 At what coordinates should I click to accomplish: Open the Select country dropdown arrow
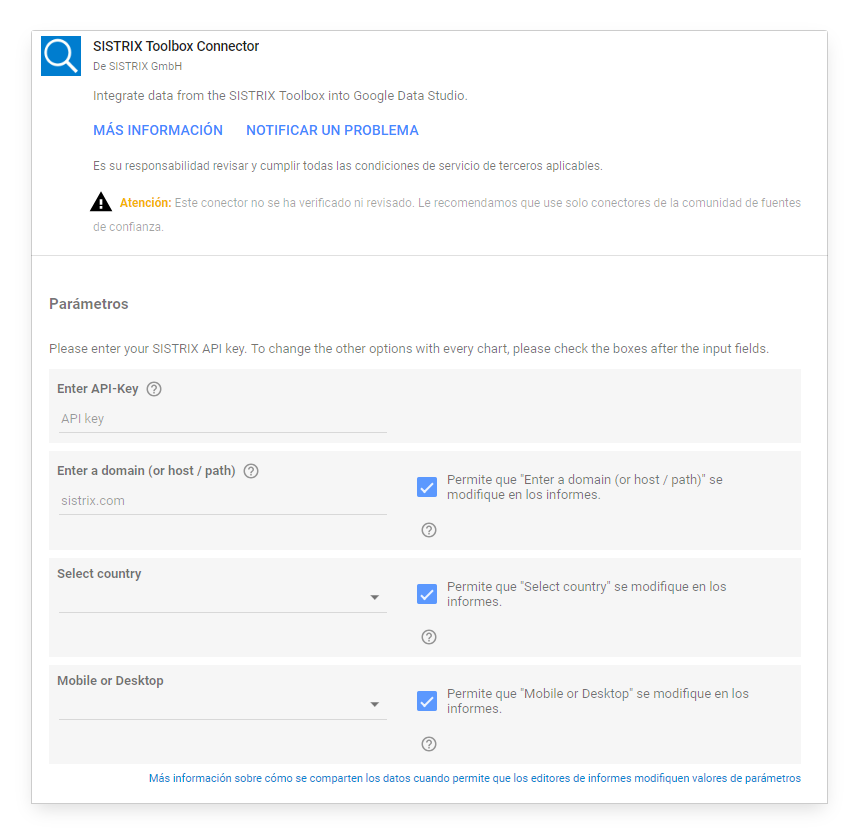click(375, 598)
